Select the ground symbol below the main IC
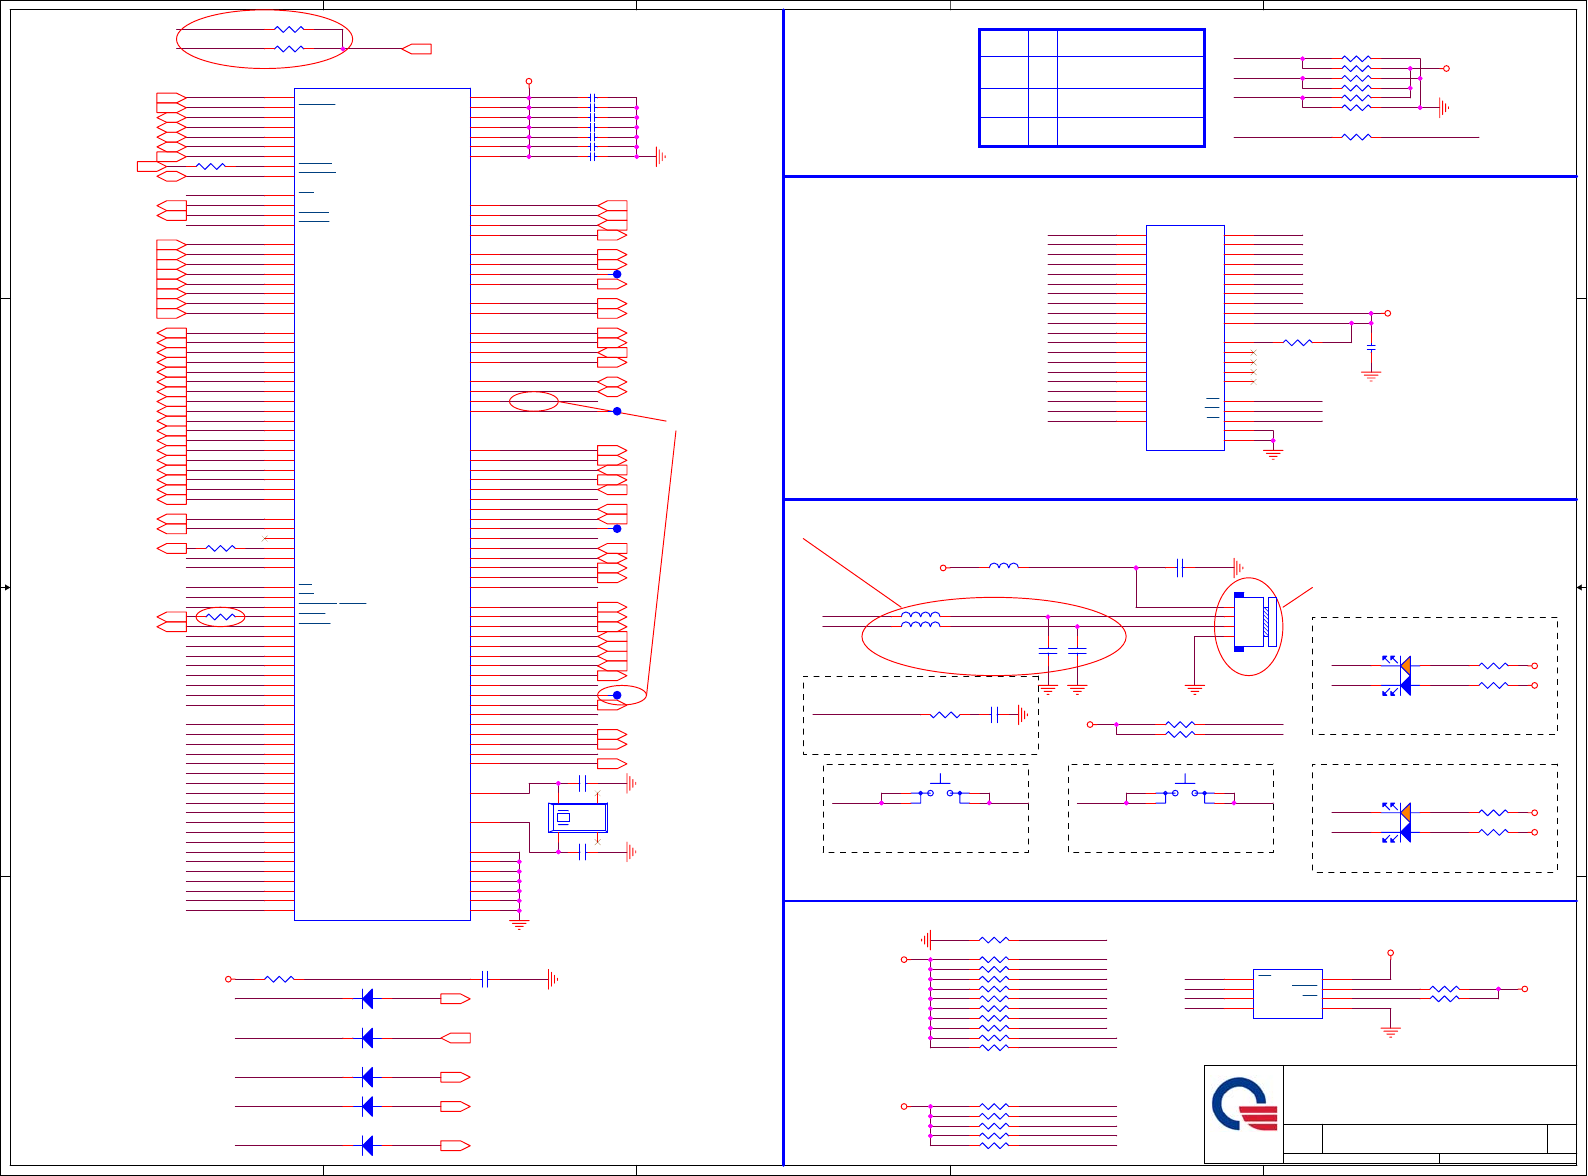 [519, 925]
